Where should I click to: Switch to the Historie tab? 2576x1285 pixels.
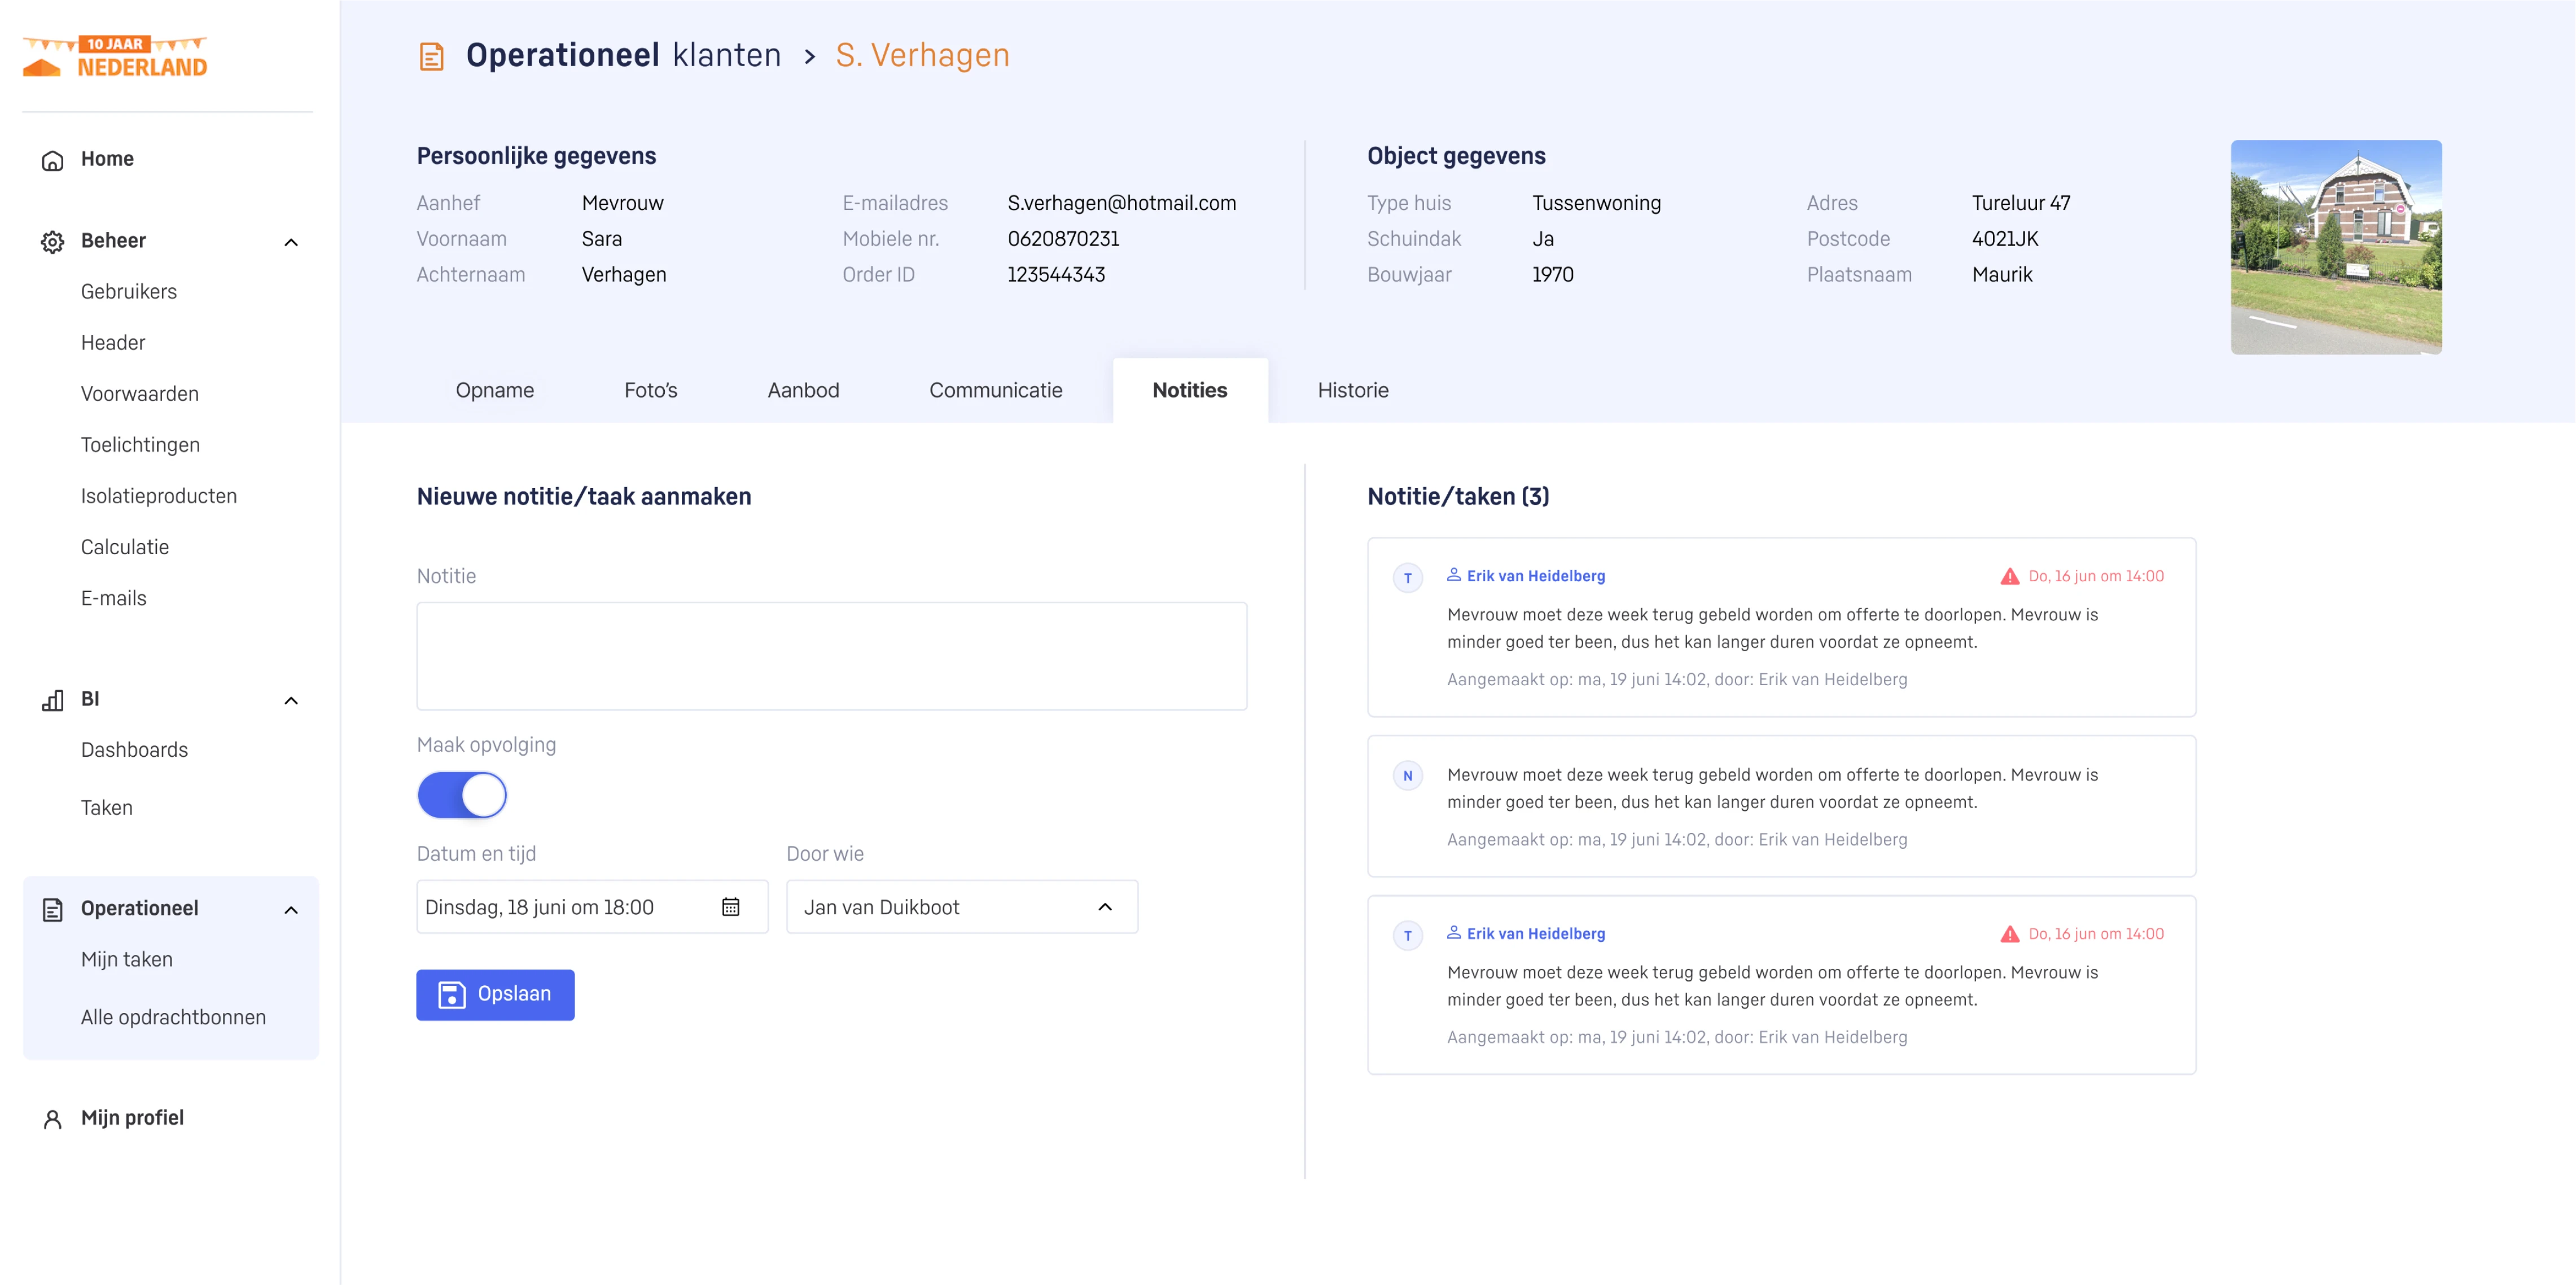point(1352,390)
